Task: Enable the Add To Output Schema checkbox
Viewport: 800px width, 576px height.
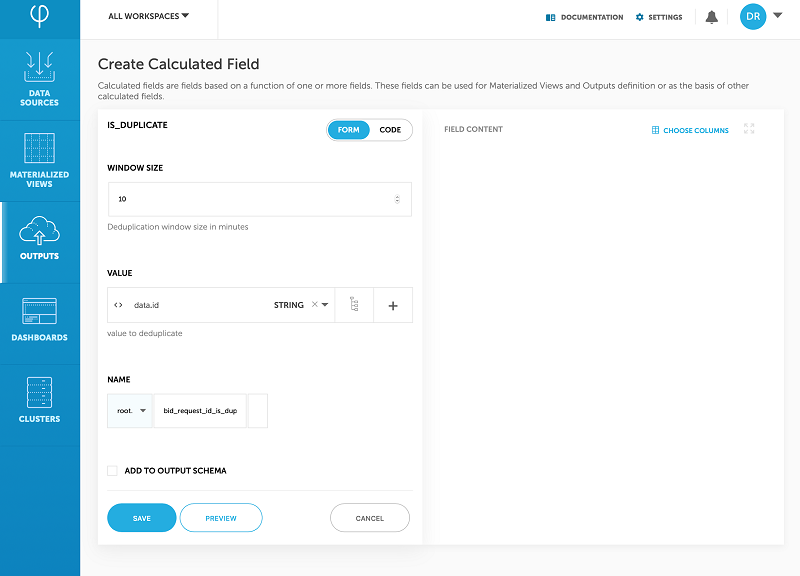Action: (112, 471)
